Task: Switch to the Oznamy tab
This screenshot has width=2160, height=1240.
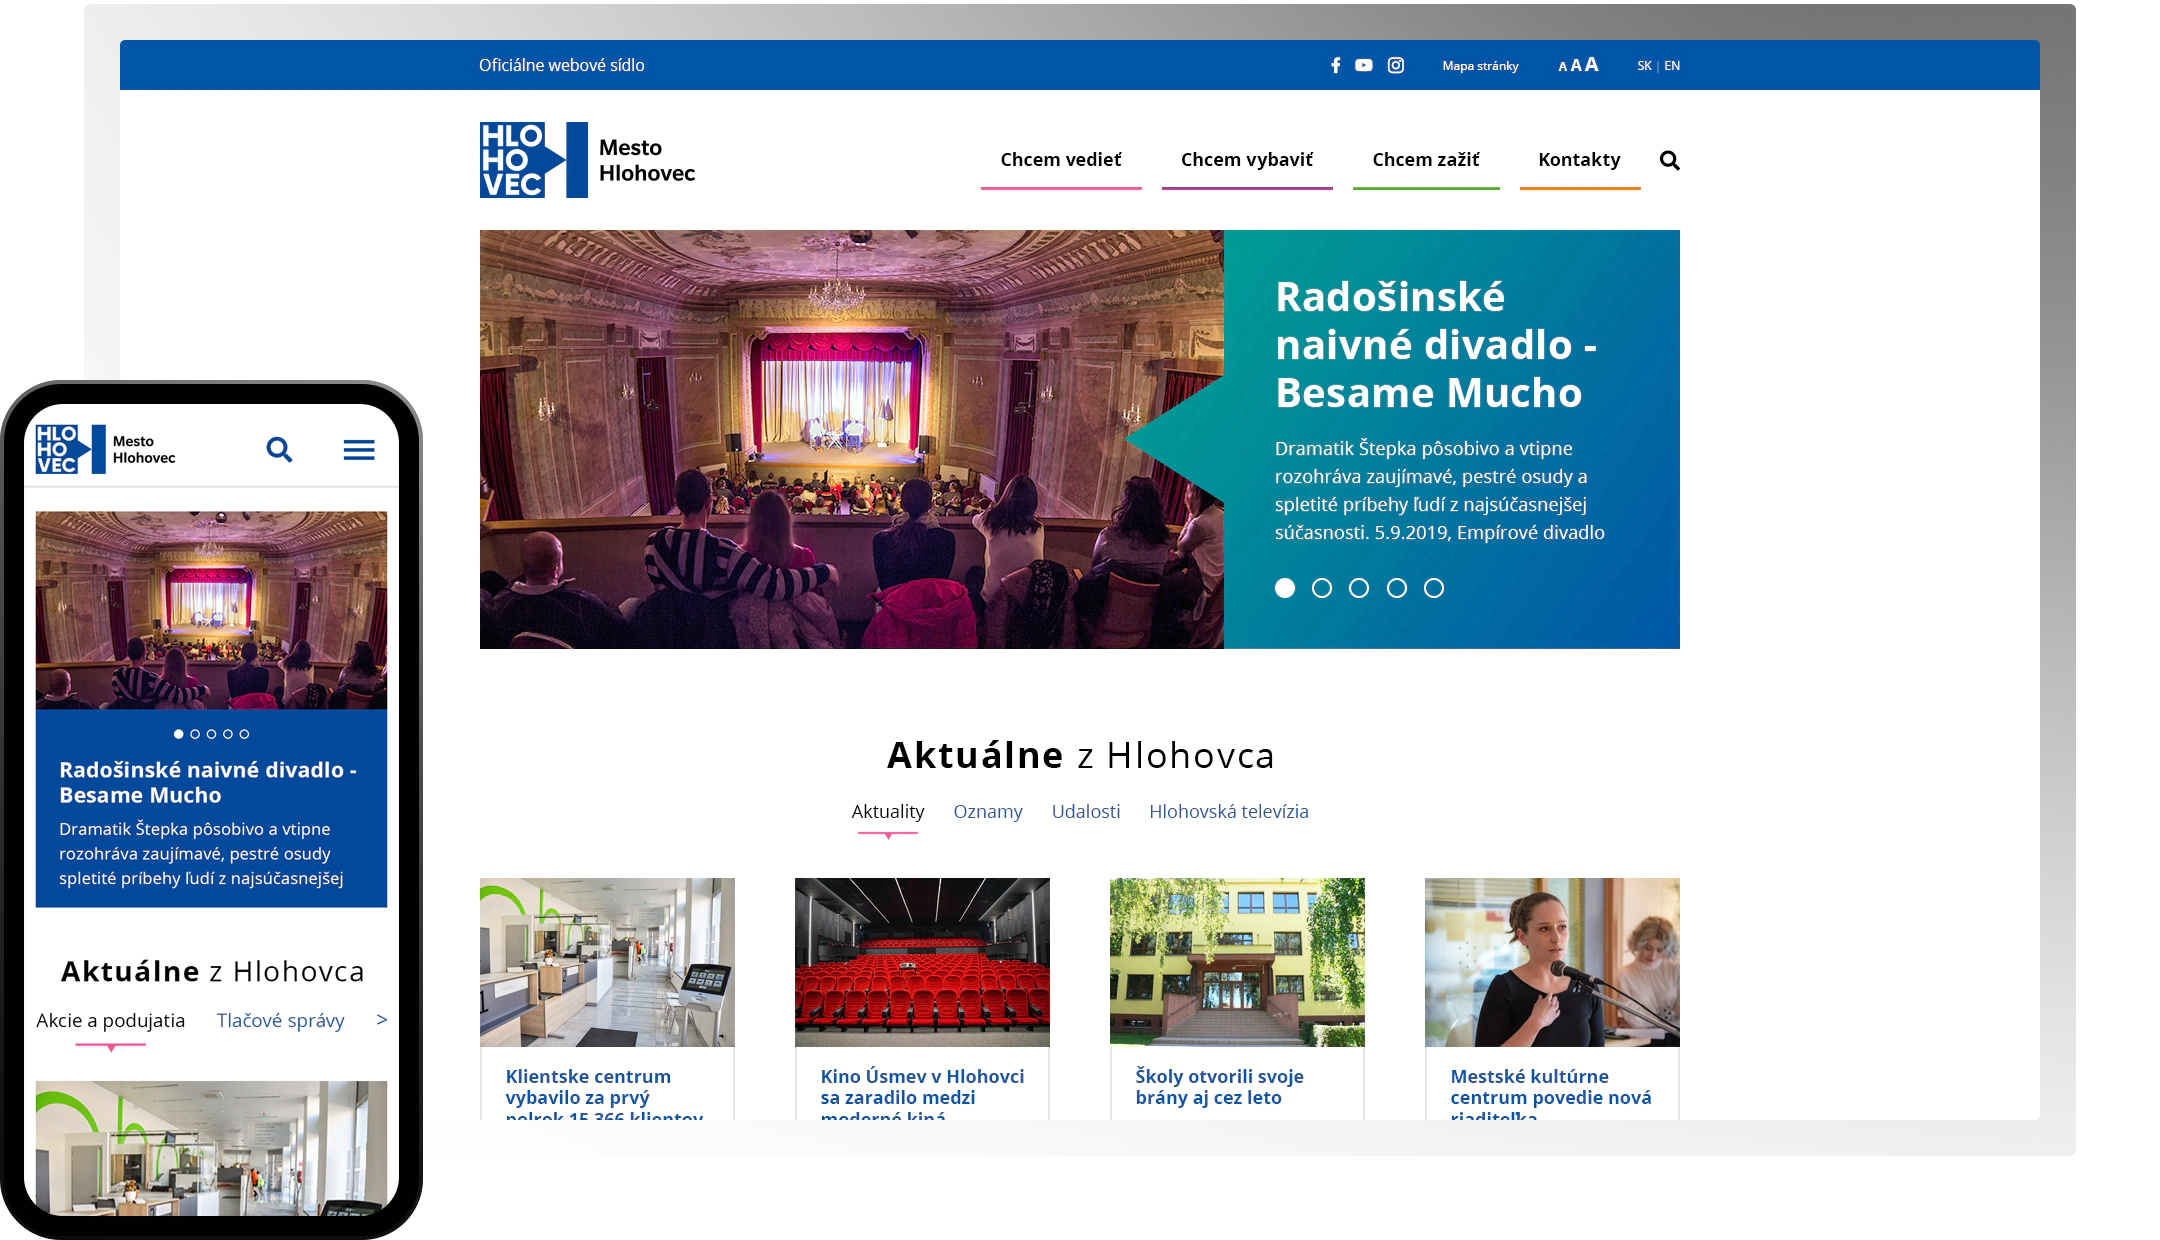Action: pos(988,811)
